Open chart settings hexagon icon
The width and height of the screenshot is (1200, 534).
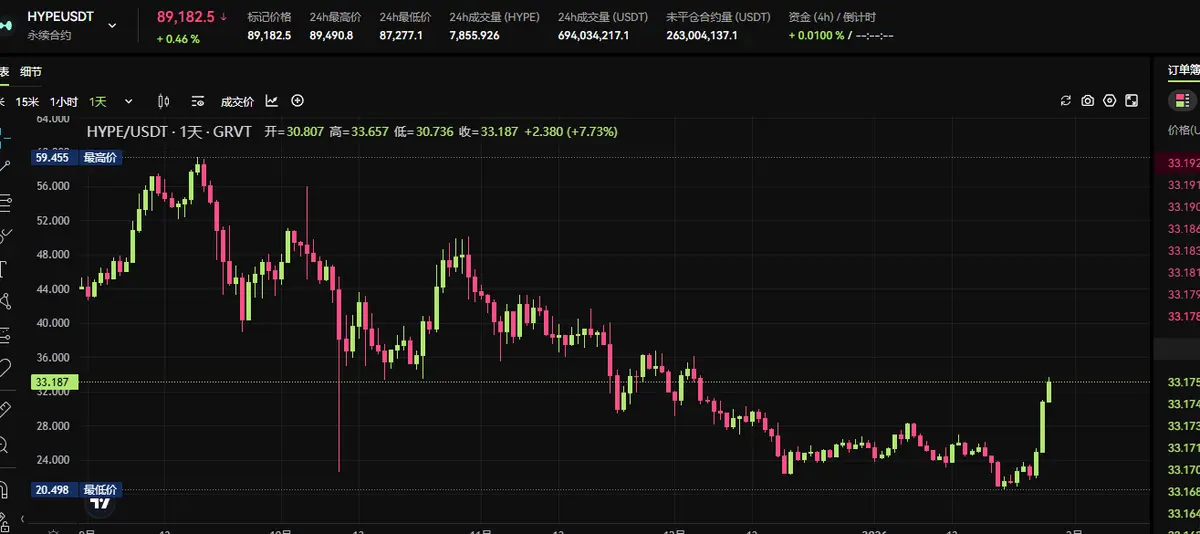tap(1110, 101)
